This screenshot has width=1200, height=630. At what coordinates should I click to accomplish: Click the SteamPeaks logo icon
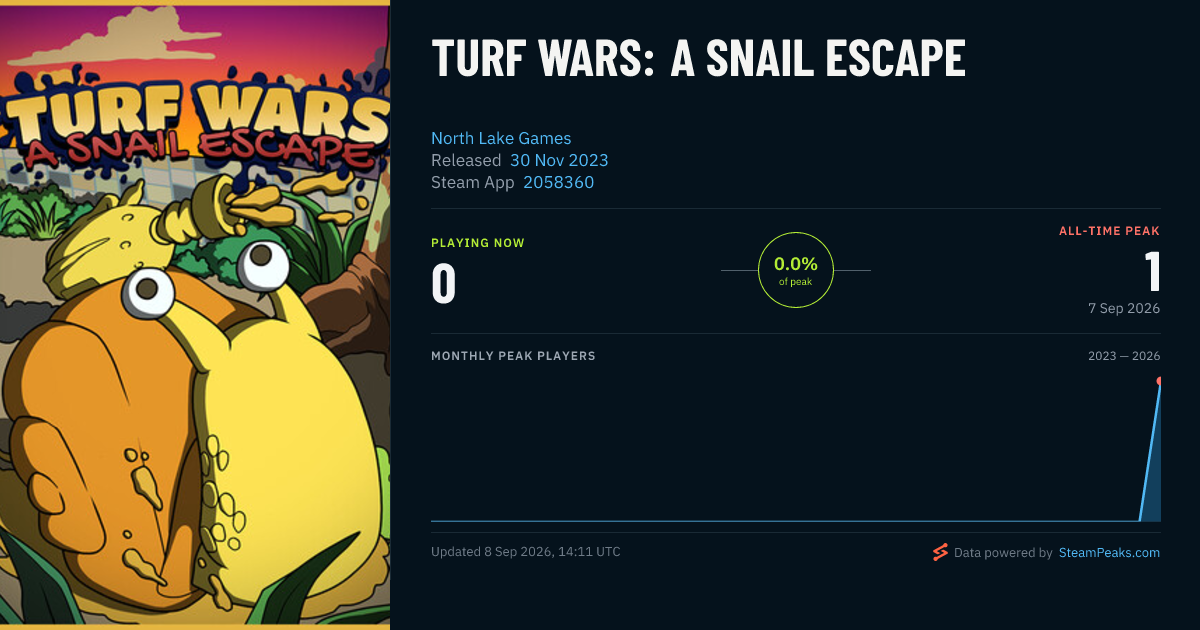[x=939, y=552]
